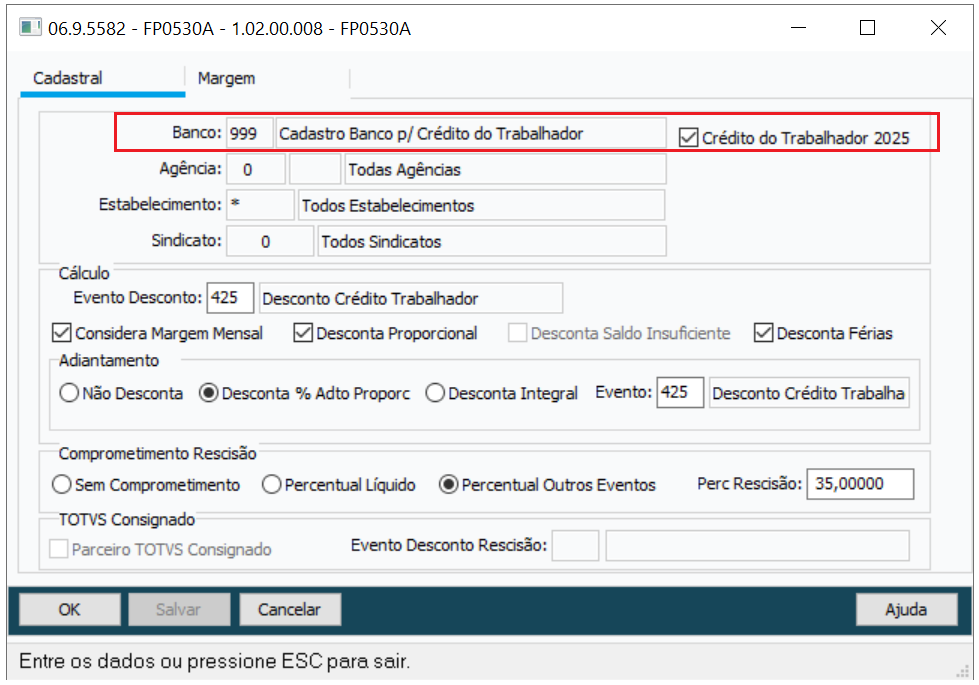979x685 pixels.
Task: Click the Evento Desconto Rescisão field
Action: click(x=575, y=545)
